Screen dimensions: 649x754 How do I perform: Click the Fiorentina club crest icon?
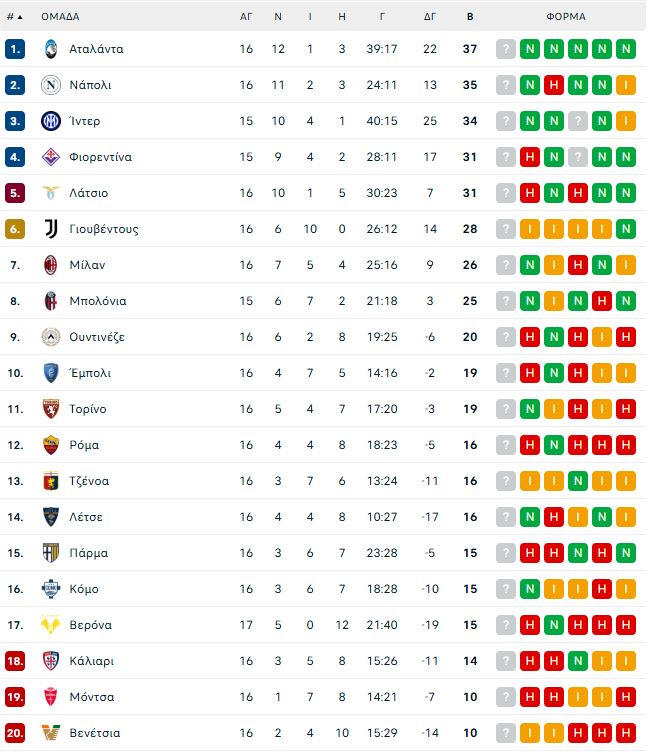(x=51, y=157)
